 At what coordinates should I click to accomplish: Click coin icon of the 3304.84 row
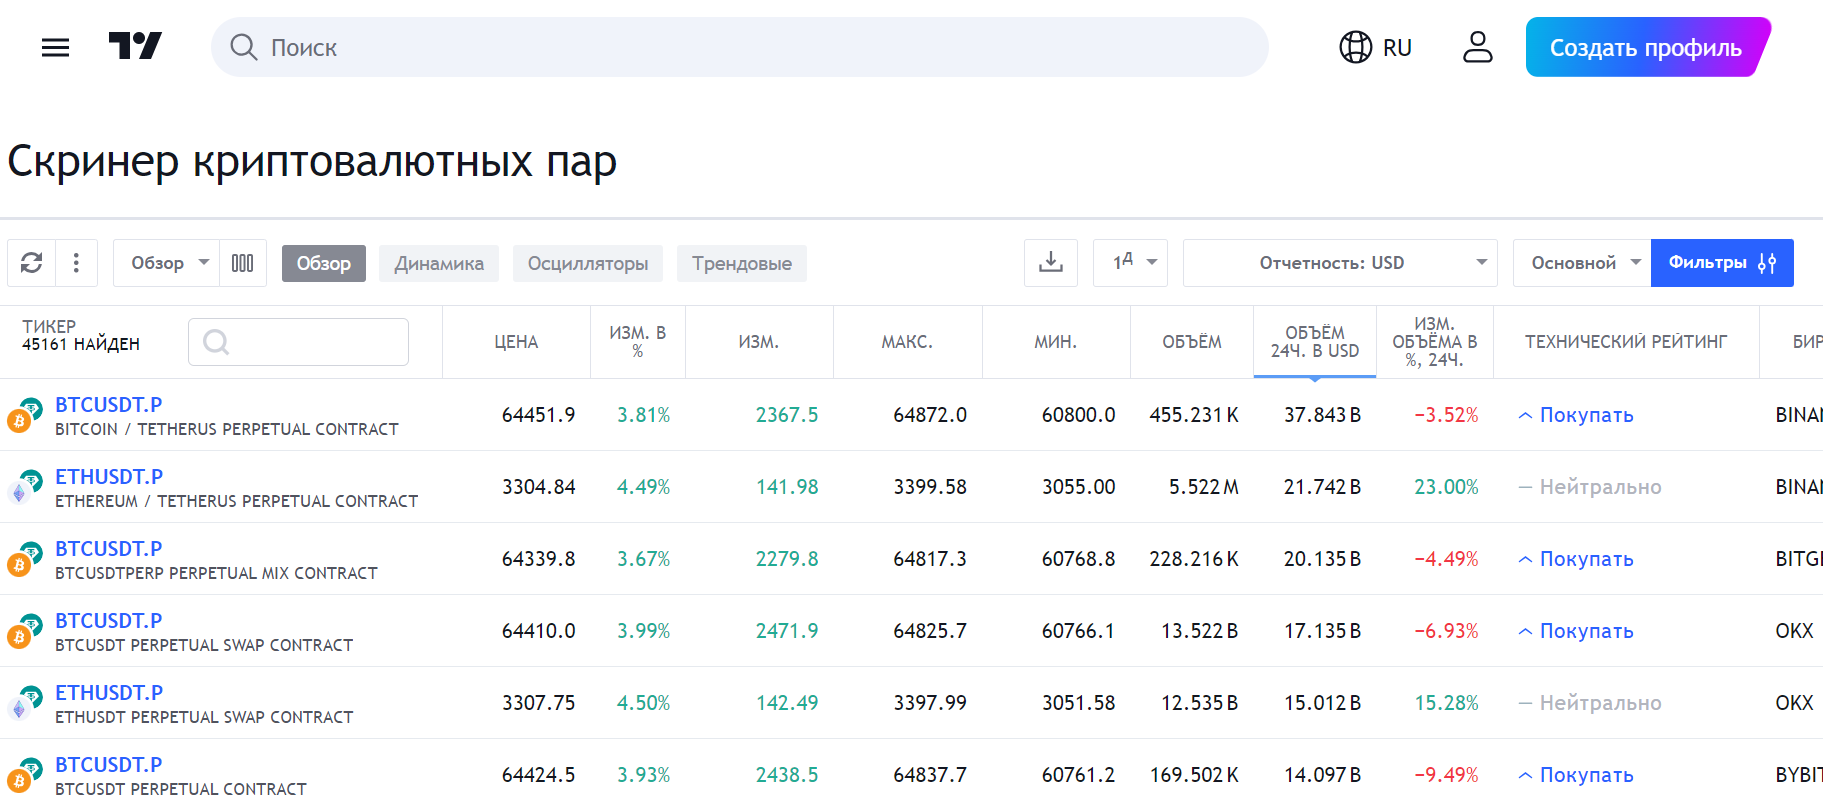(25, 487)
